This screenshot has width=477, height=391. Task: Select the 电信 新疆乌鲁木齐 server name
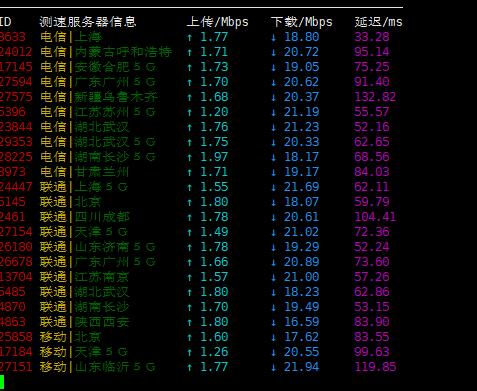pyautogui.click(x=99, y=97)
